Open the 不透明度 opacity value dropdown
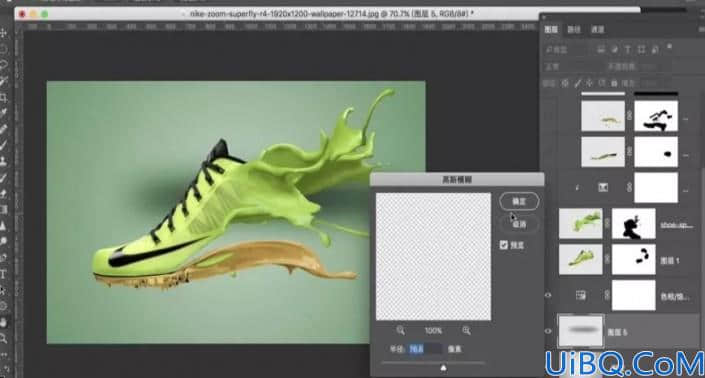 [648, 67]
